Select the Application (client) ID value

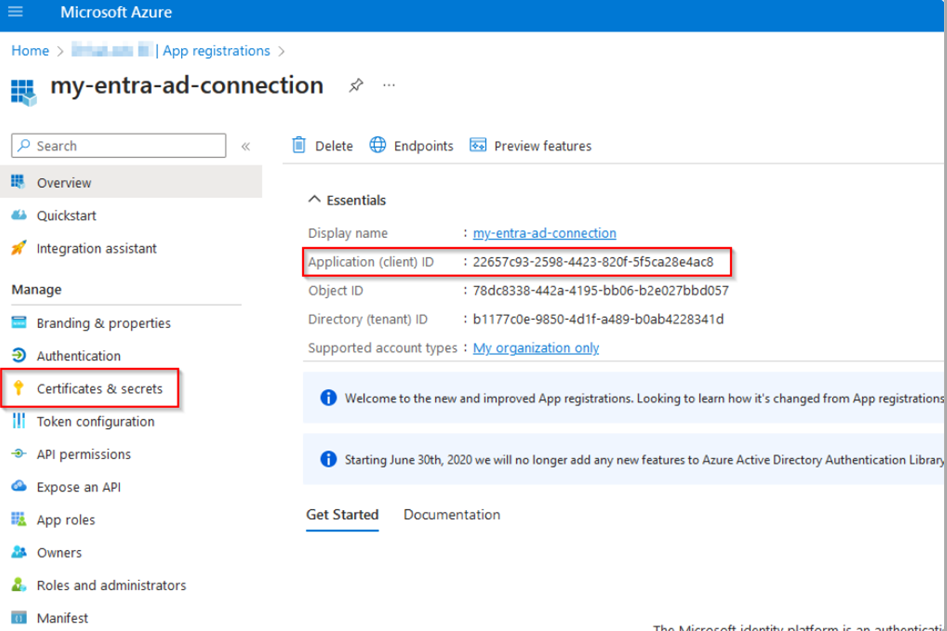tap(592, 262)
